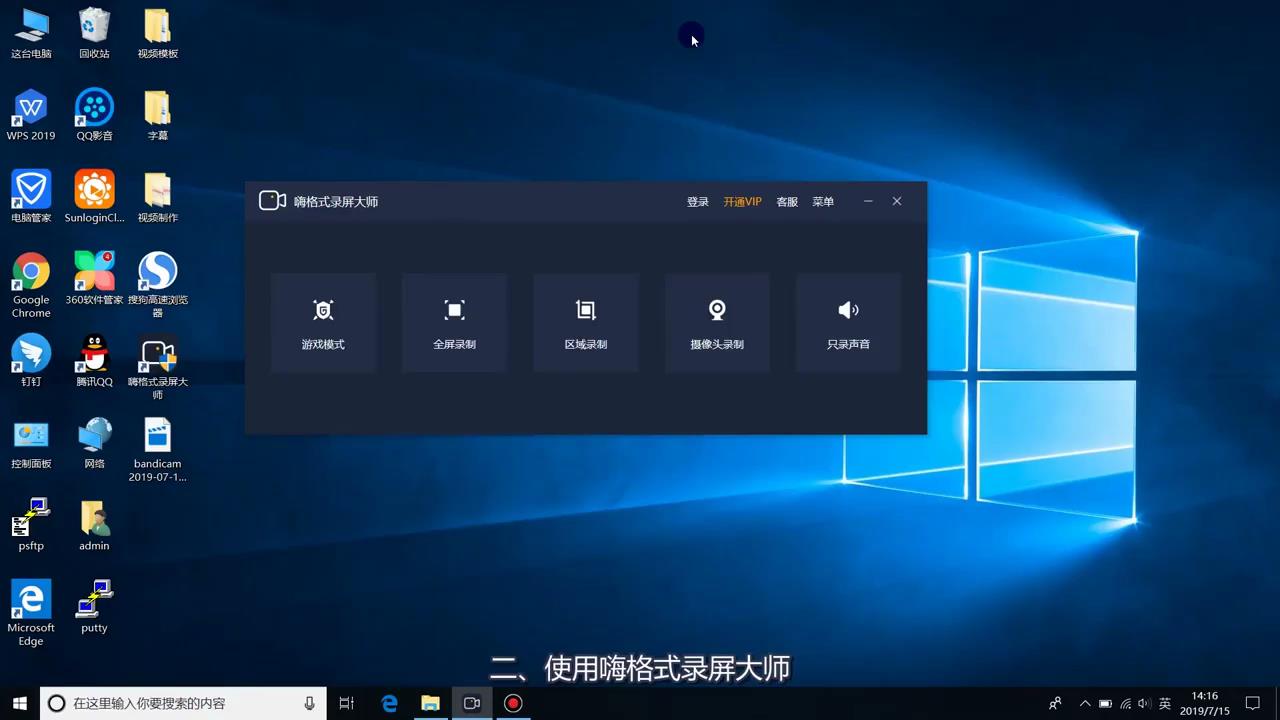Click the 嗨格式录屏大师 camera logo in title bar

pyautogui.click(x=273, y=201)
